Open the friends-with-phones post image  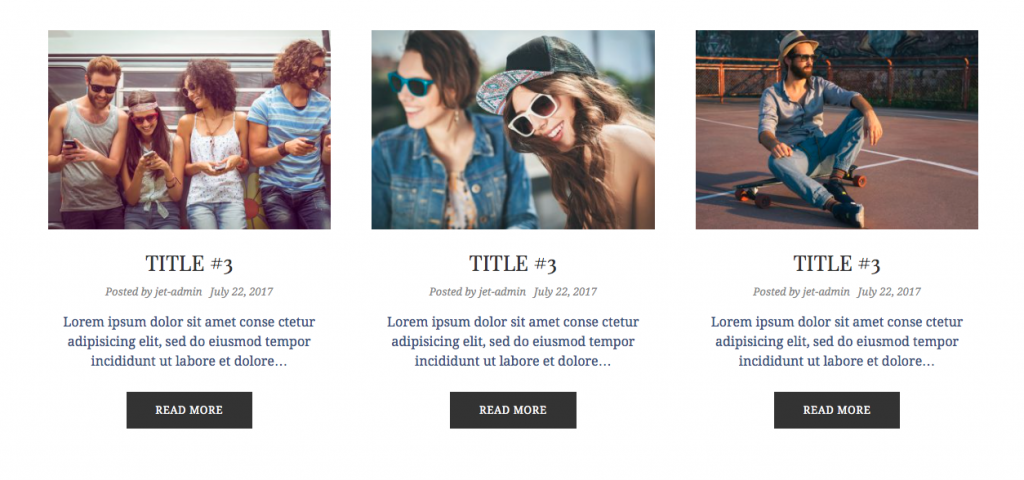click(189, 129)
